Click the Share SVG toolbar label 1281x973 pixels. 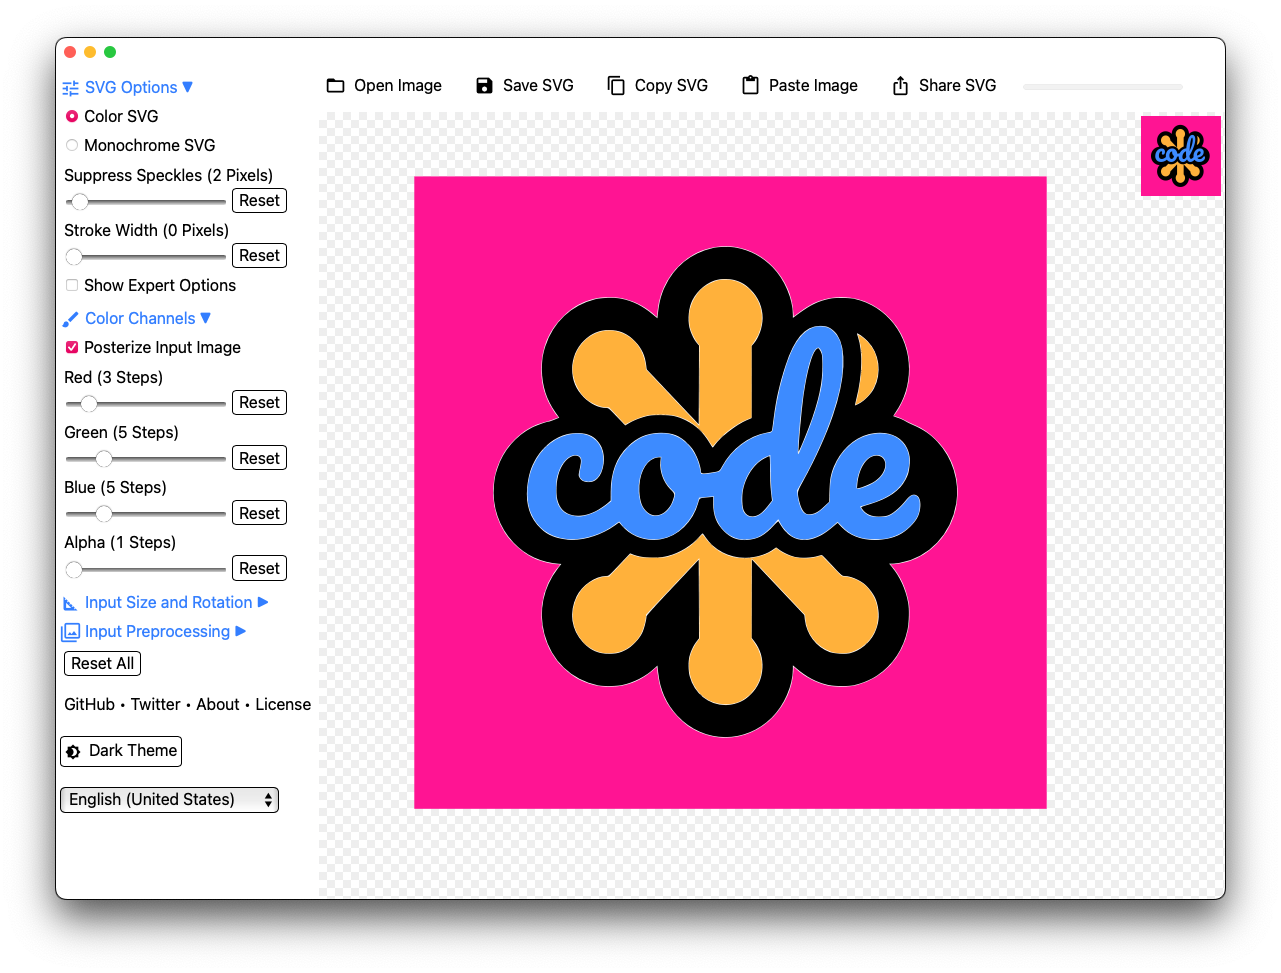click(x=957, y=86)
